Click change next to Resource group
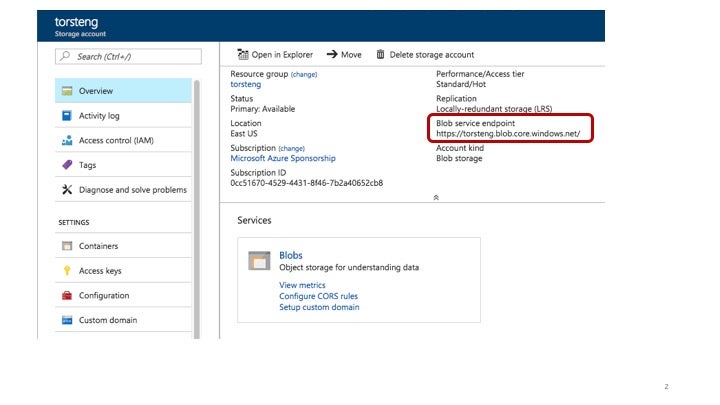 (304, 74)
